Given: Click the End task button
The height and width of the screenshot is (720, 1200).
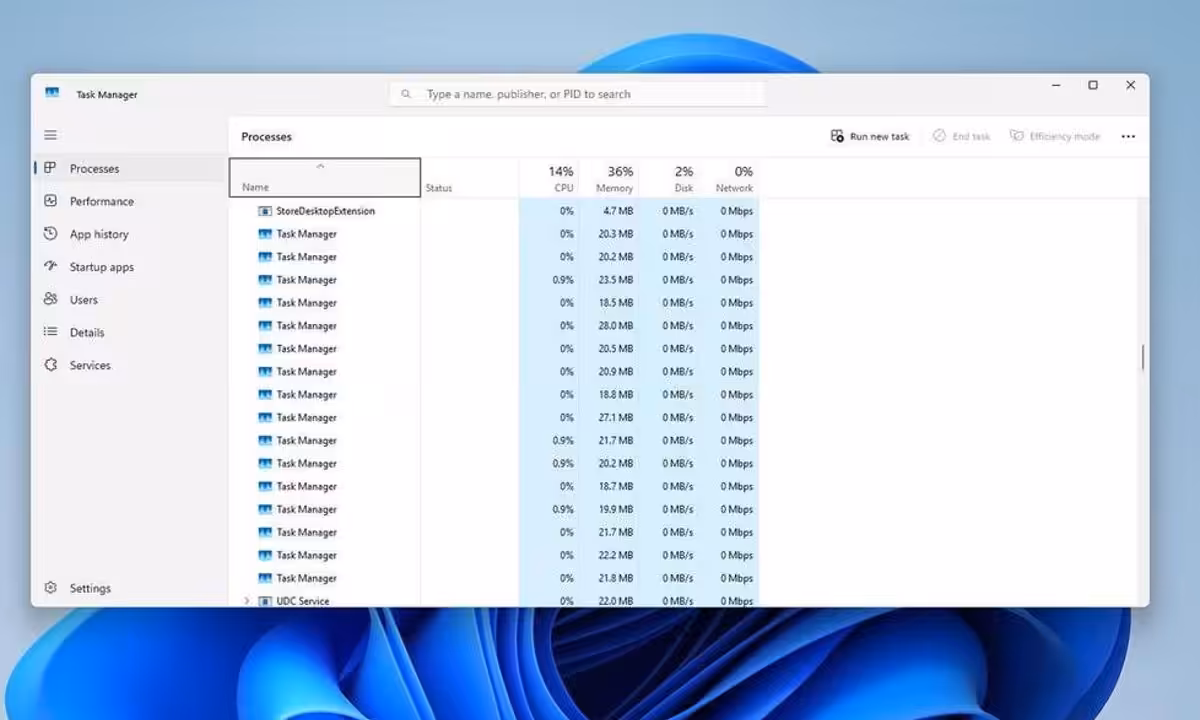Looking at the screenshot, I should point(961,136).
